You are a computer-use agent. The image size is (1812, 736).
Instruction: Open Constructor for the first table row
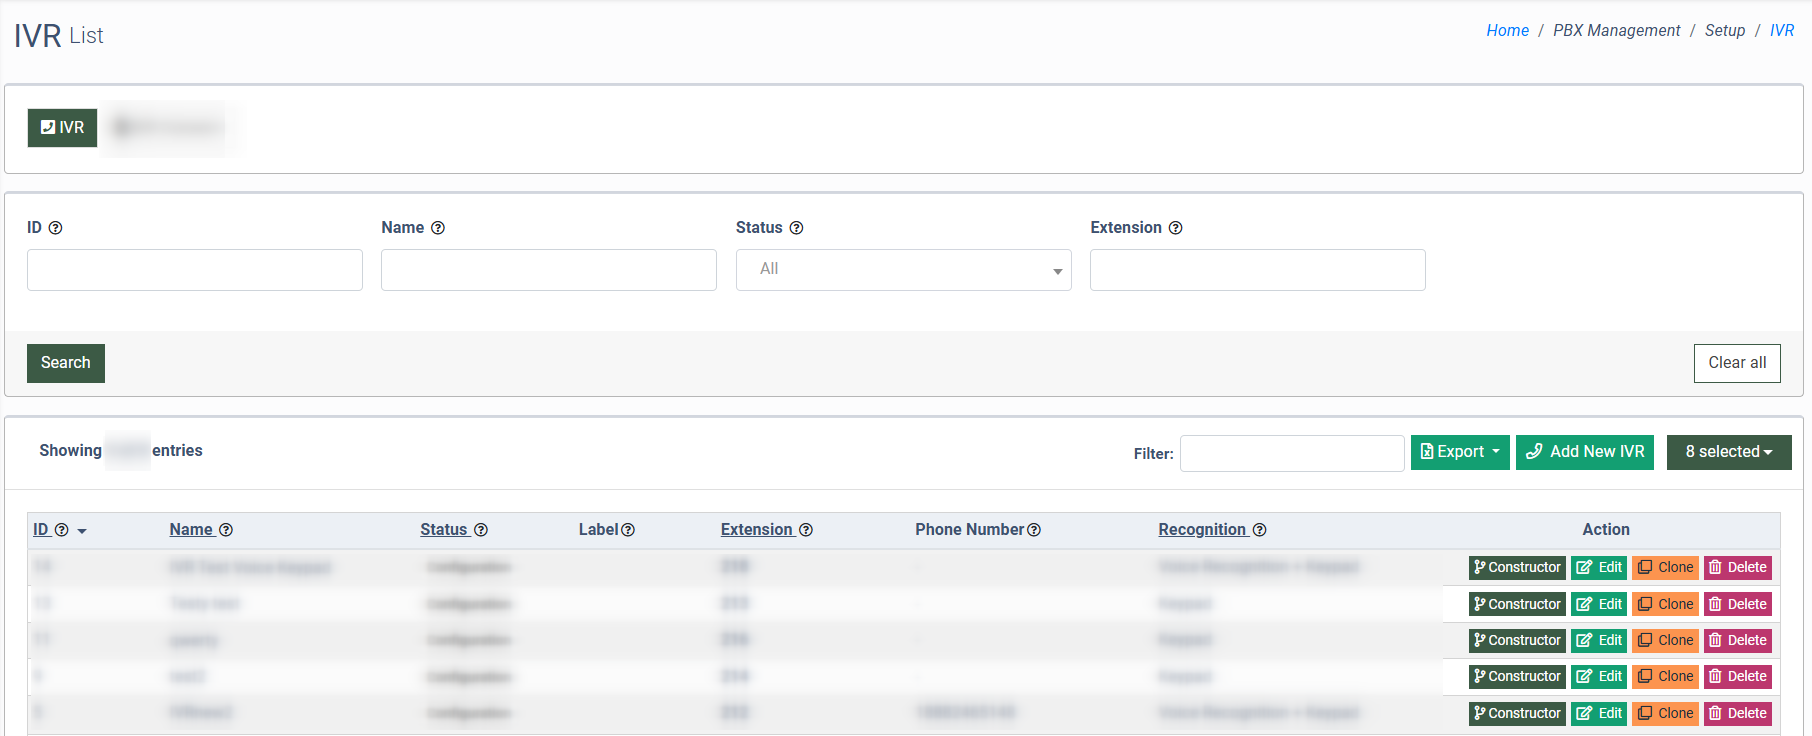click(x=1517, y=567)
